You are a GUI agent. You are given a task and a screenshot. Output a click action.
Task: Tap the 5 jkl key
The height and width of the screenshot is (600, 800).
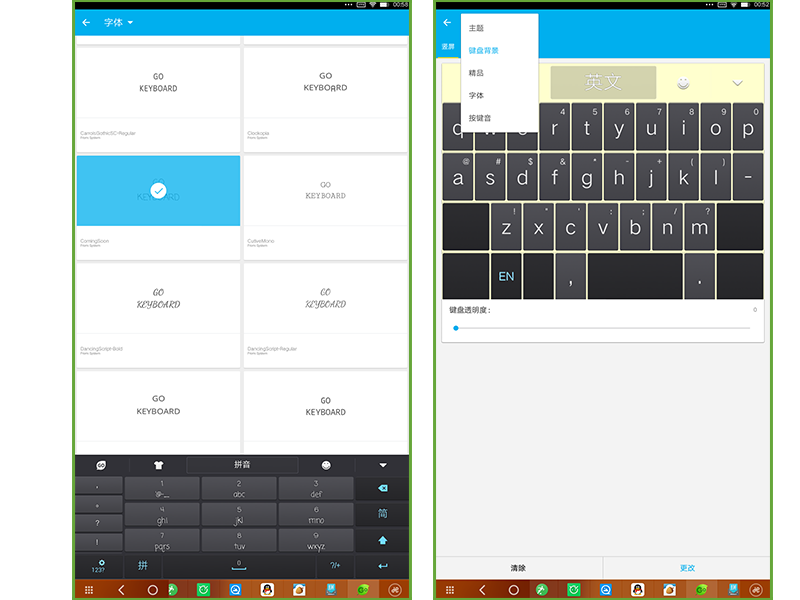(239, 514)
